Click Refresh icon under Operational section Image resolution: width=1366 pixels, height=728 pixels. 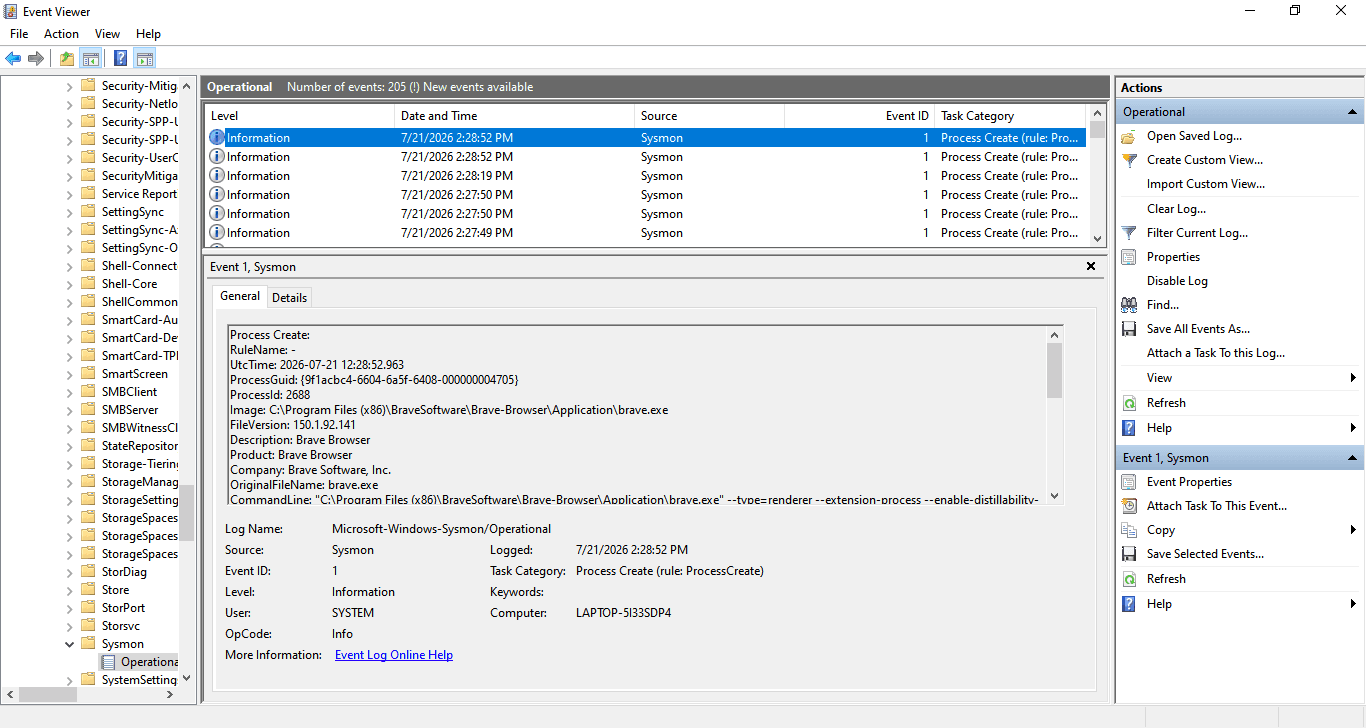tap(1129, 403)
